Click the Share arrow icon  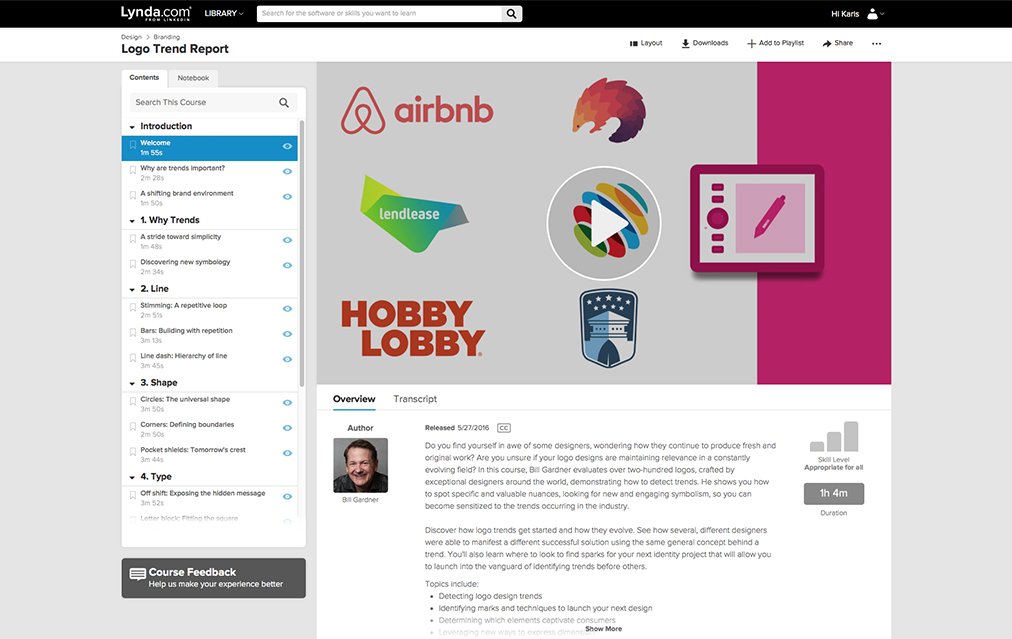pyautogui.click(x=827, y=43)
